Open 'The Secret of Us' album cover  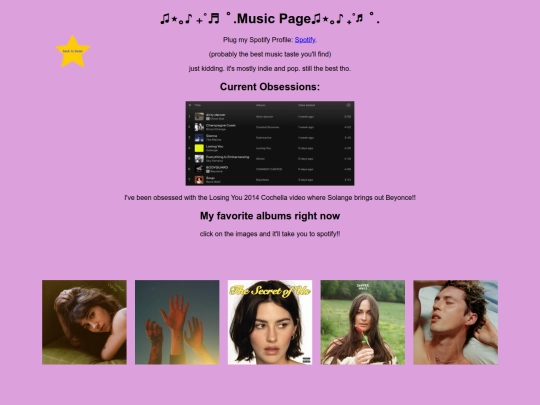pos(270,322)
